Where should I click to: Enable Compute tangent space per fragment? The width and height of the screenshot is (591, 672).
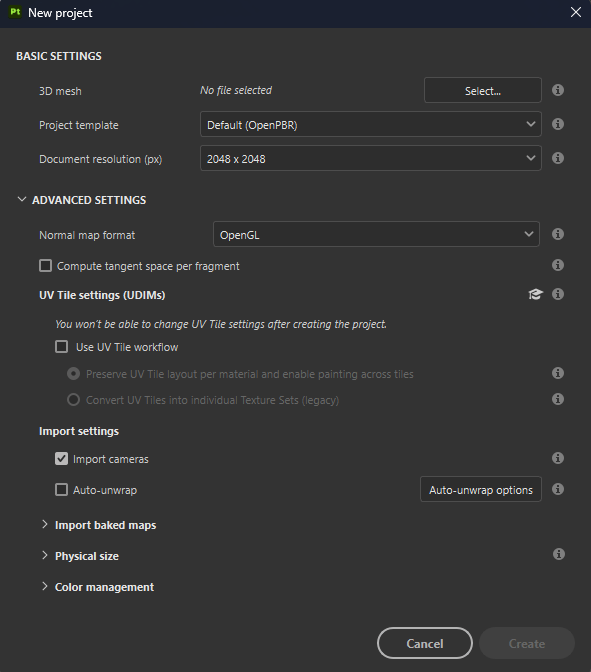pos(45,266)
